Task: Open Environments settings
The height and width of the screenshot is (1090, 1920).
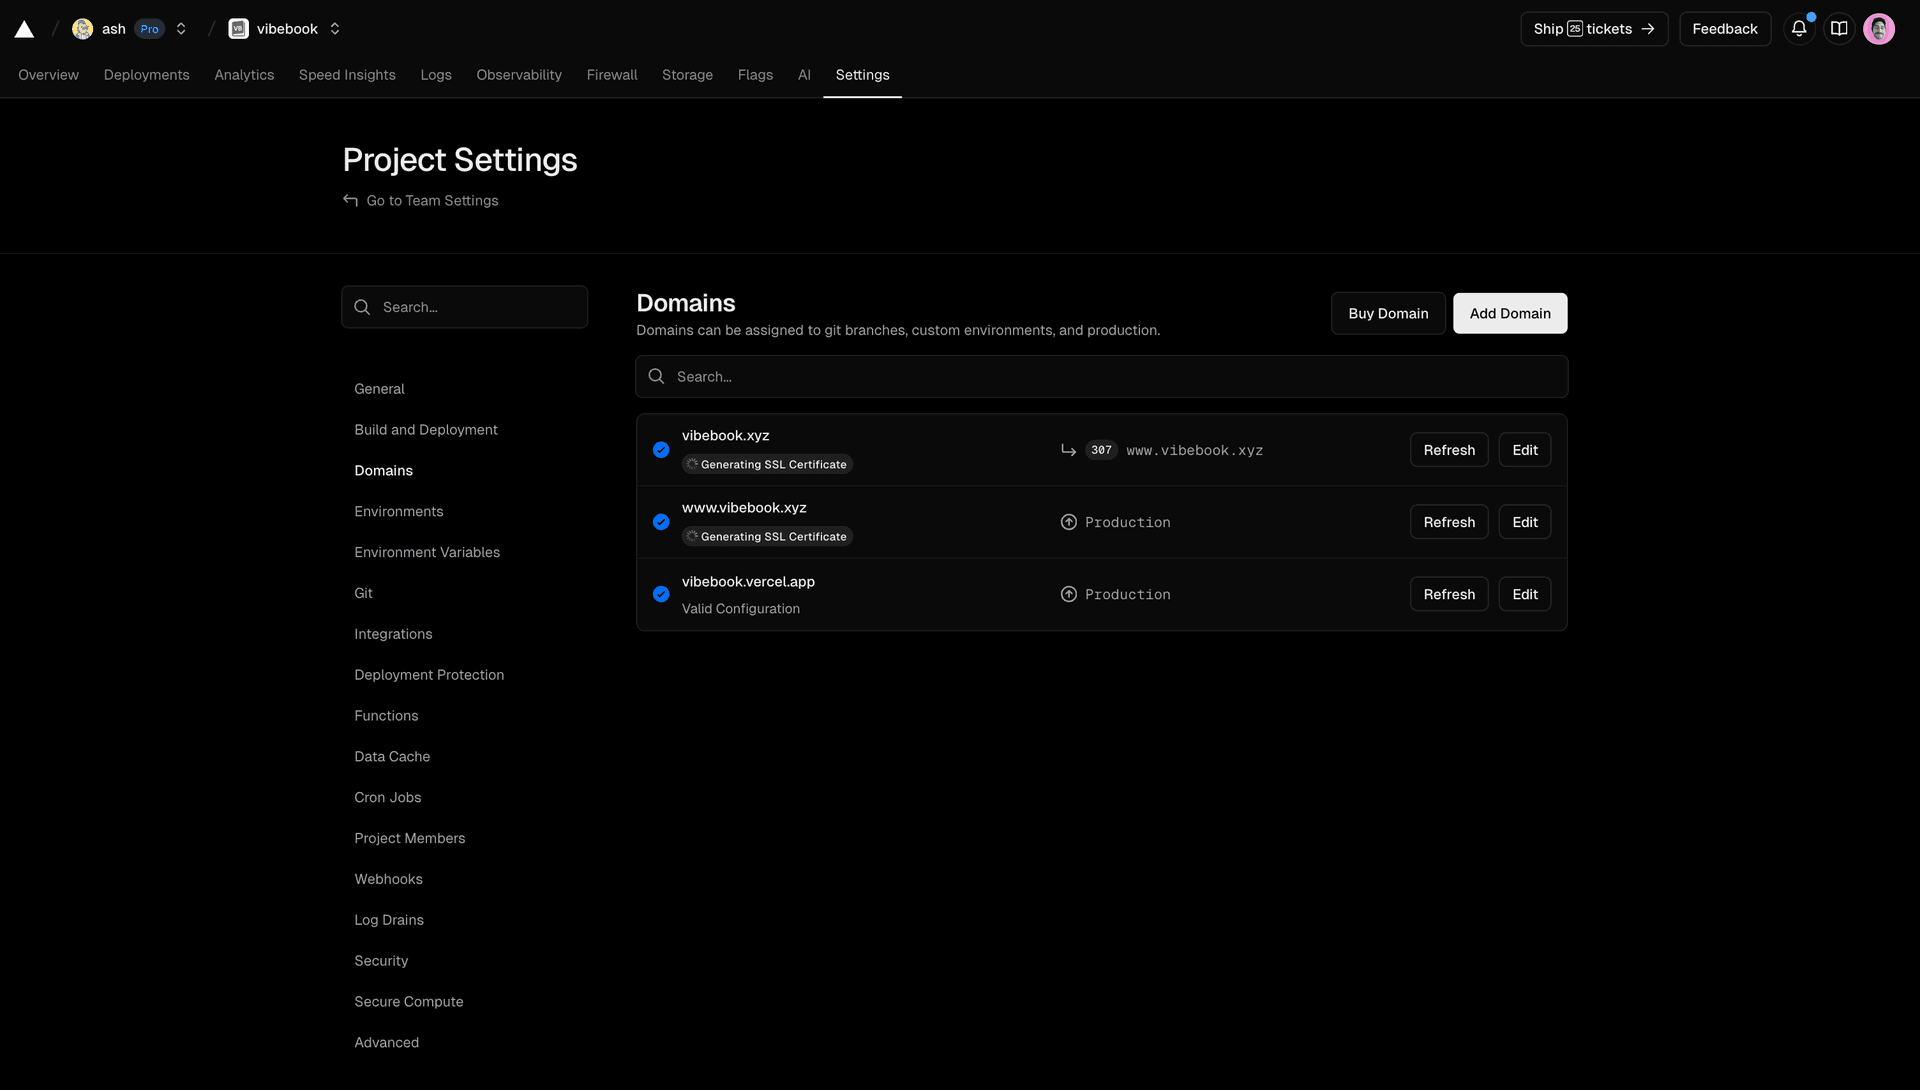Action: coord(398,512)
